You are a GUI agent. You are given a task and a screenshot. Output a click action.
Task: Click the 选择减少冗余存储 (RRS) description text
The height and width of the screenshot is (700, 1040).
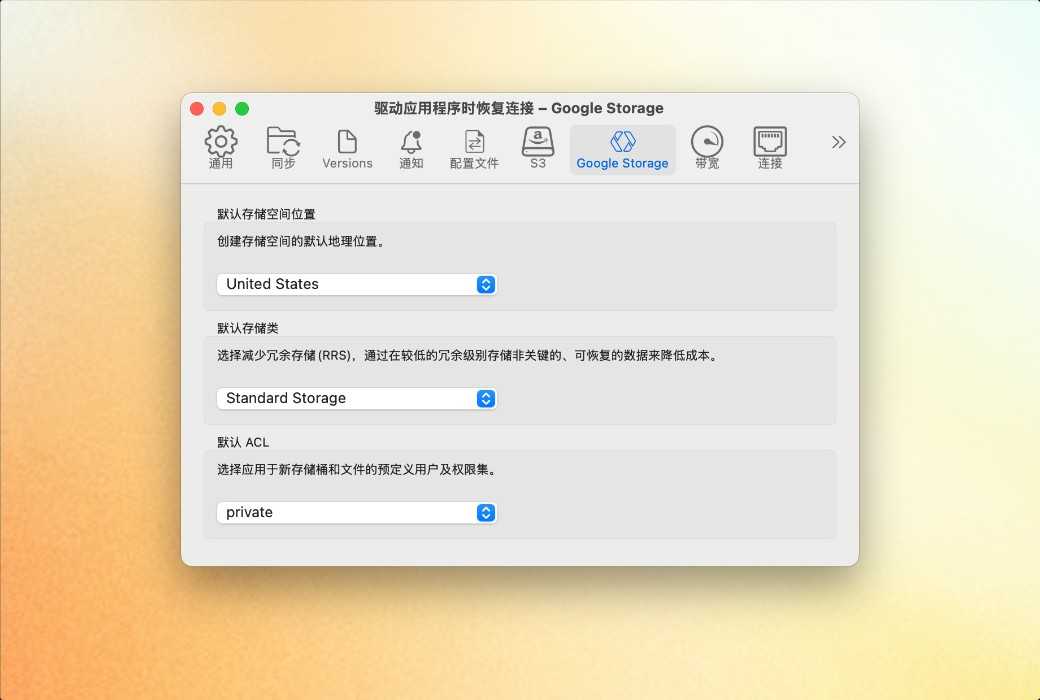click(x=468, y=356)
